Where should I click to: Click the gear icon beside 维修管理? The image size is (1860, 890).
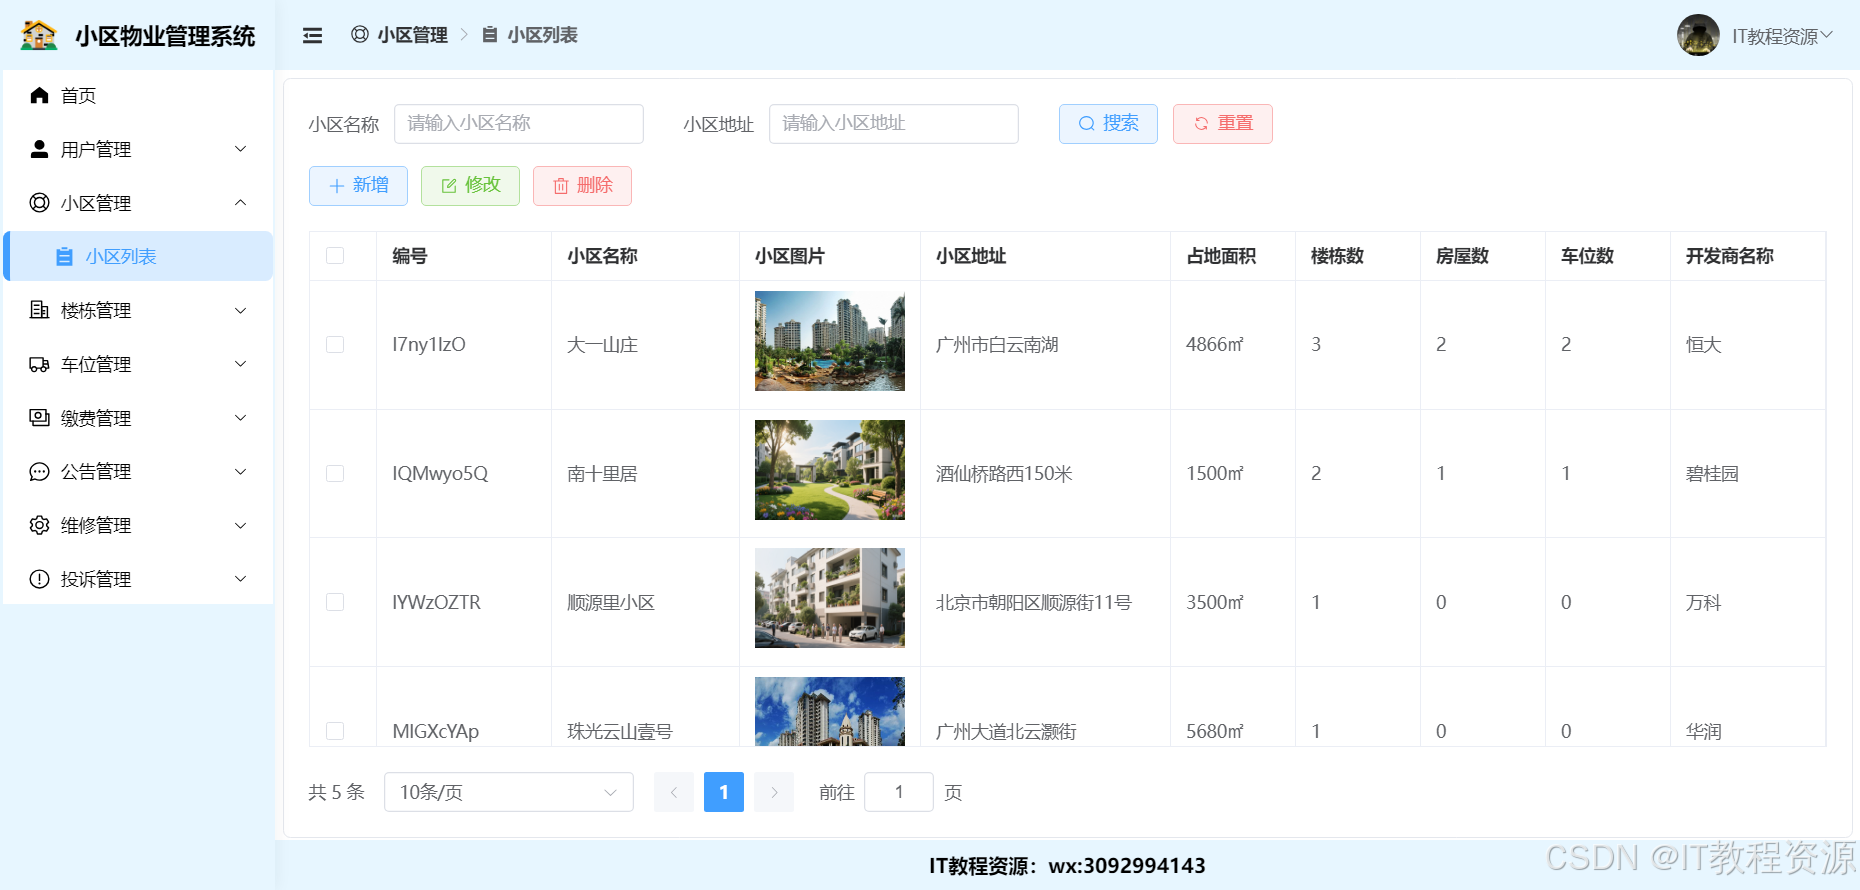(40, 525)
